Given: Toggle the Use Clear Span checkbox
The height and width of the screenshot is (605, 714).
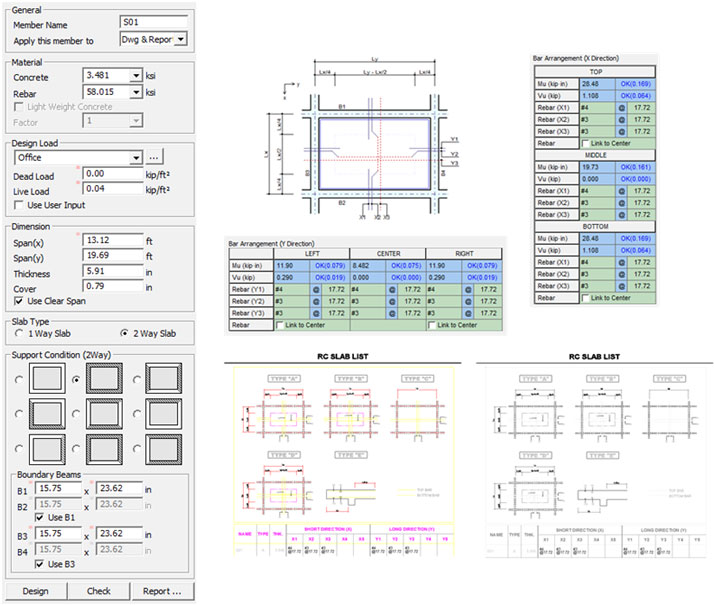Looking at the screenshot, I should tap(19, 301).
